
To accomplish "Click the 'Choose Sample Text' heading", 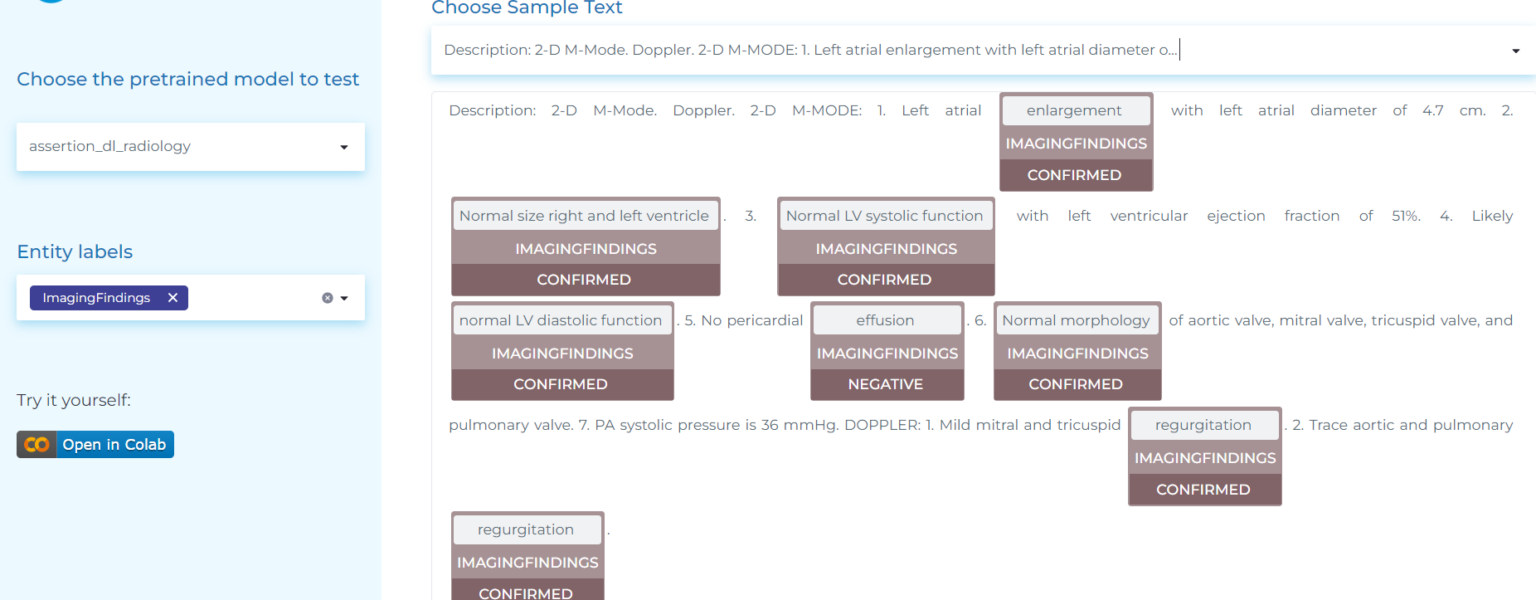I will pyautogui.click(x=527, y=9).
